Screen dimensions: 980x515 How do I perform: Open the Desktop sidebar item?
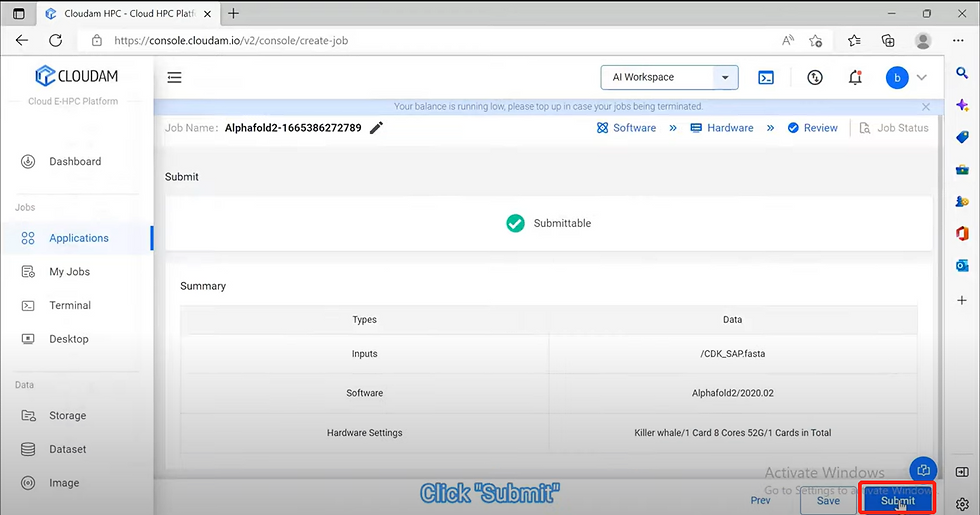point(69,339)
